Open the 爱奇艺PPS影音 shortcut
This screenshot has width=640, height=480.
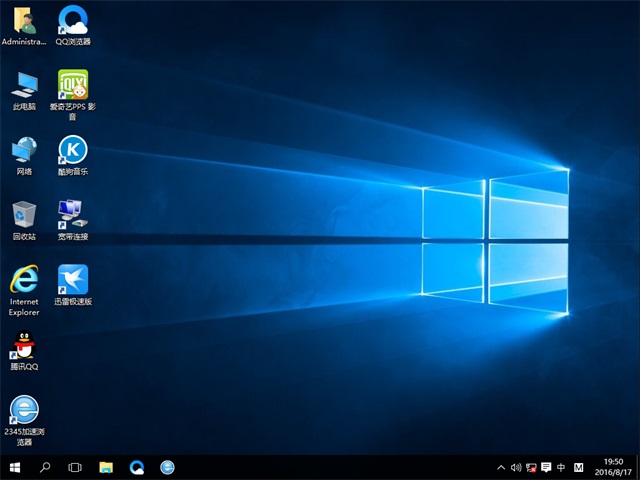[x=72, y=84]
